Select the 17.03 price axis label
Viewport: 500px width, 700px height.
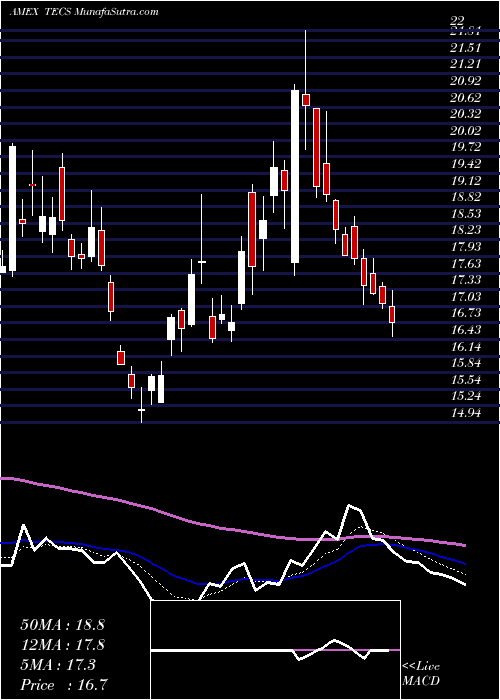point(465,297)
